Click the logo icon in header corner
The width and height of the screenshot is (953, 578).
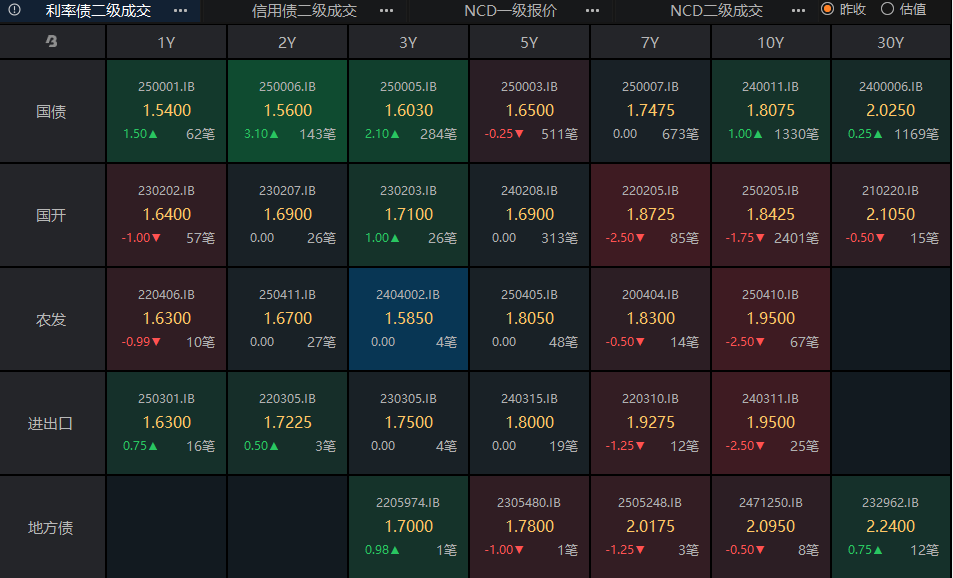click(x=51, y=42)
